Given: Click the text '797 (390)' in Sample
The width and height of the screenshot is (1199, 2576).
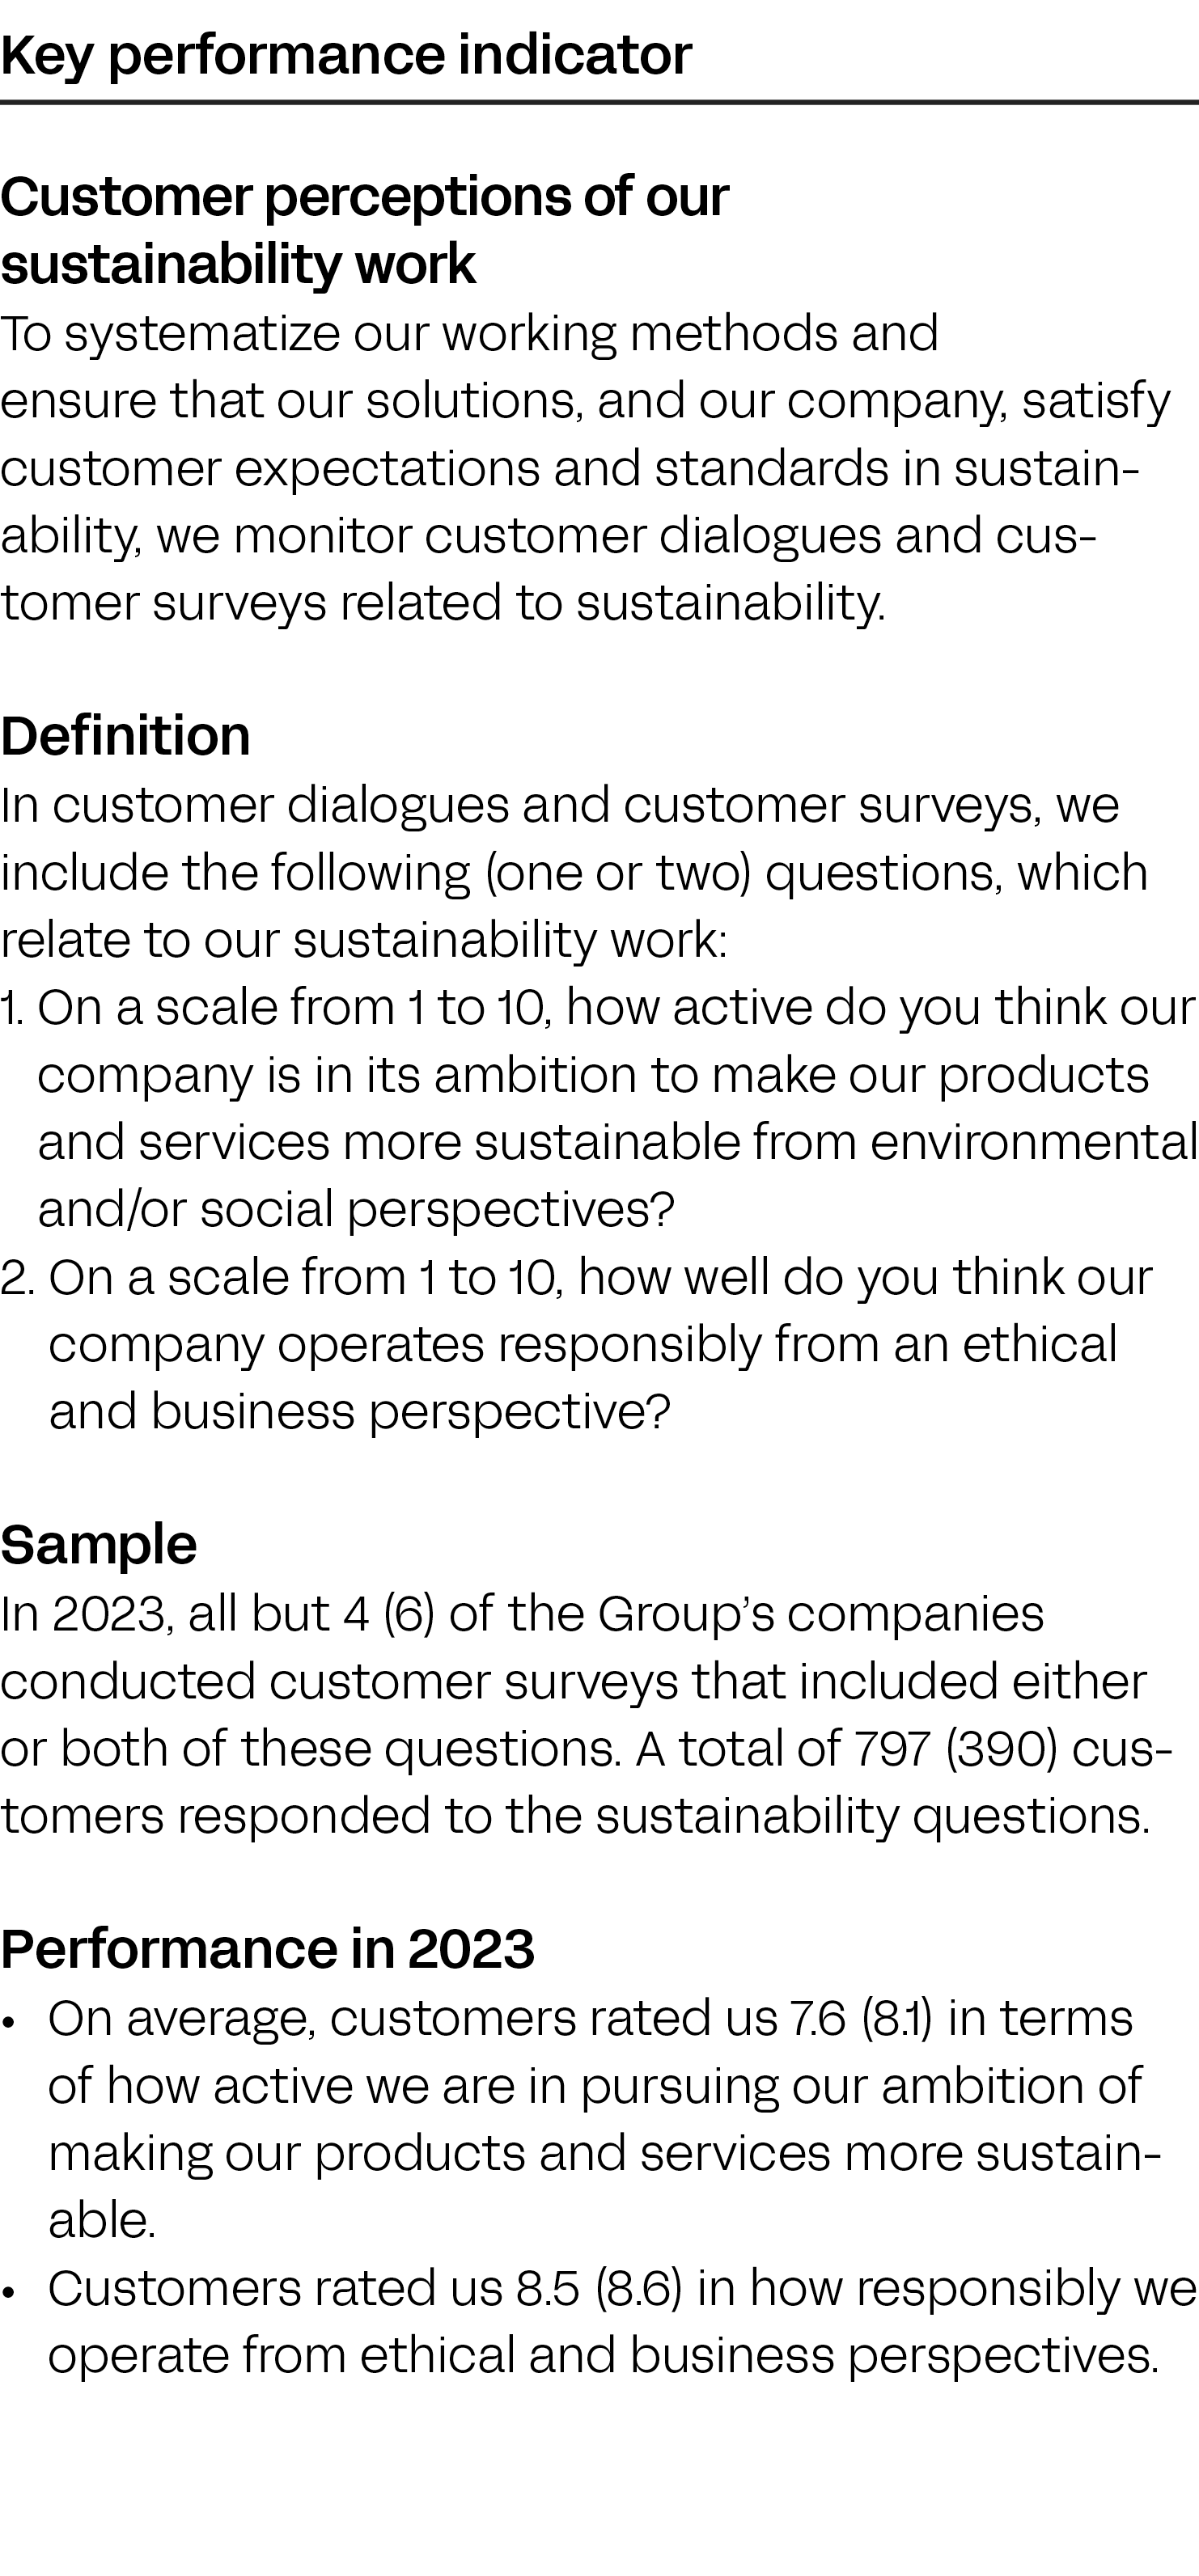Looking at the screenshot, I should [x=956, y=1748].
